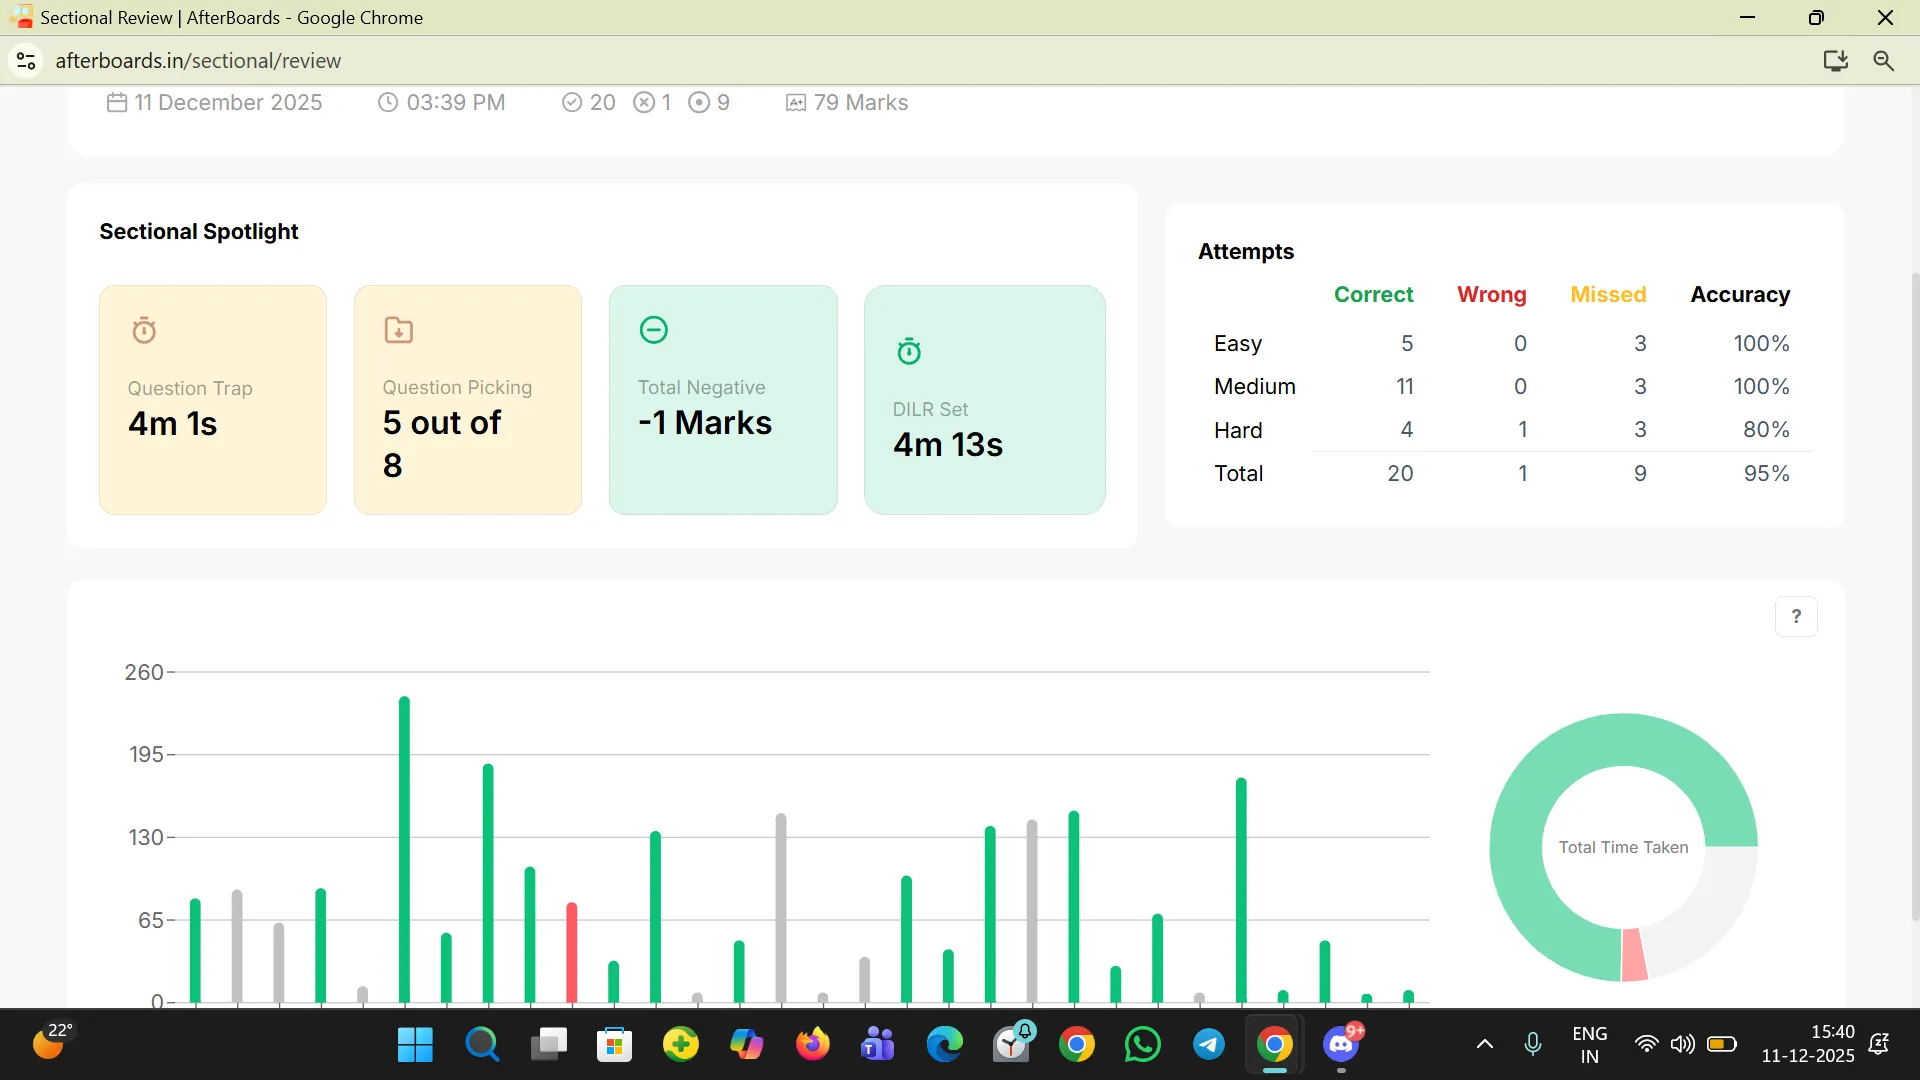Click the Total row accuracy 95%

[1766, 474]
